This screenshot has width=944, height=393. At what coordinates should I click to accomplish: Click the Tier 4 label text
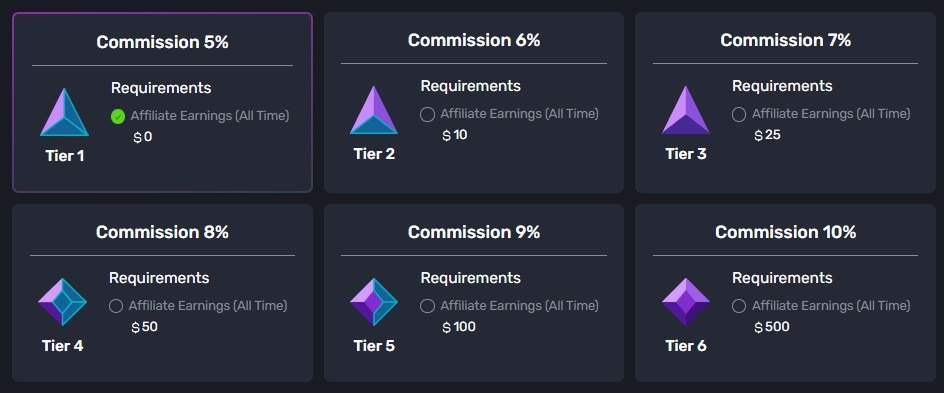click(x=63, y=346)
